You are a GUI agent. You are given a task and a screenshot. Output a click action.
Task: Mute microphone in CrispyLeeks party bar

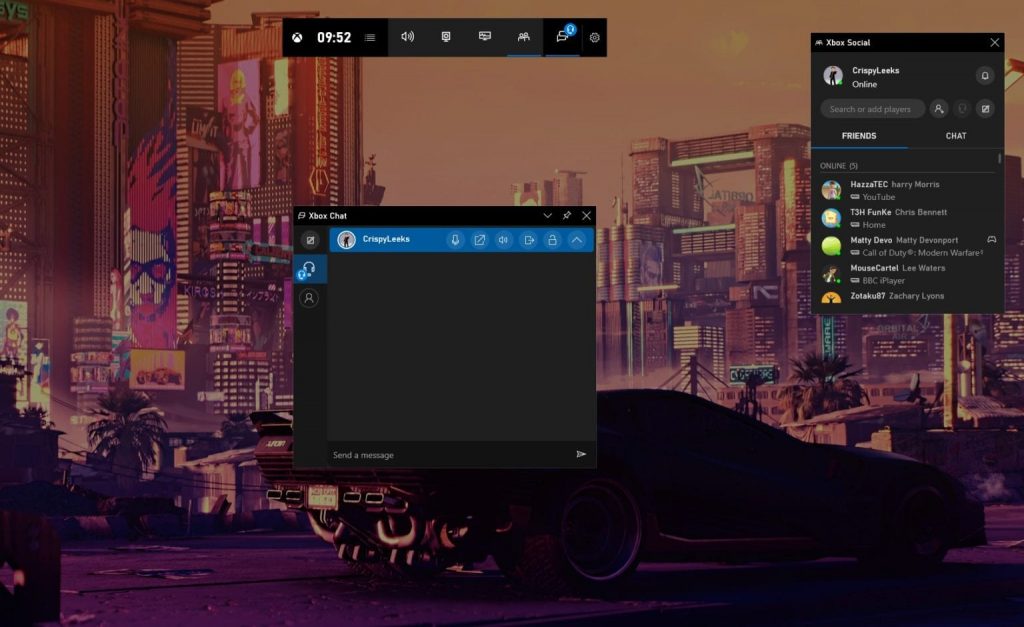(x=455, y=240)
